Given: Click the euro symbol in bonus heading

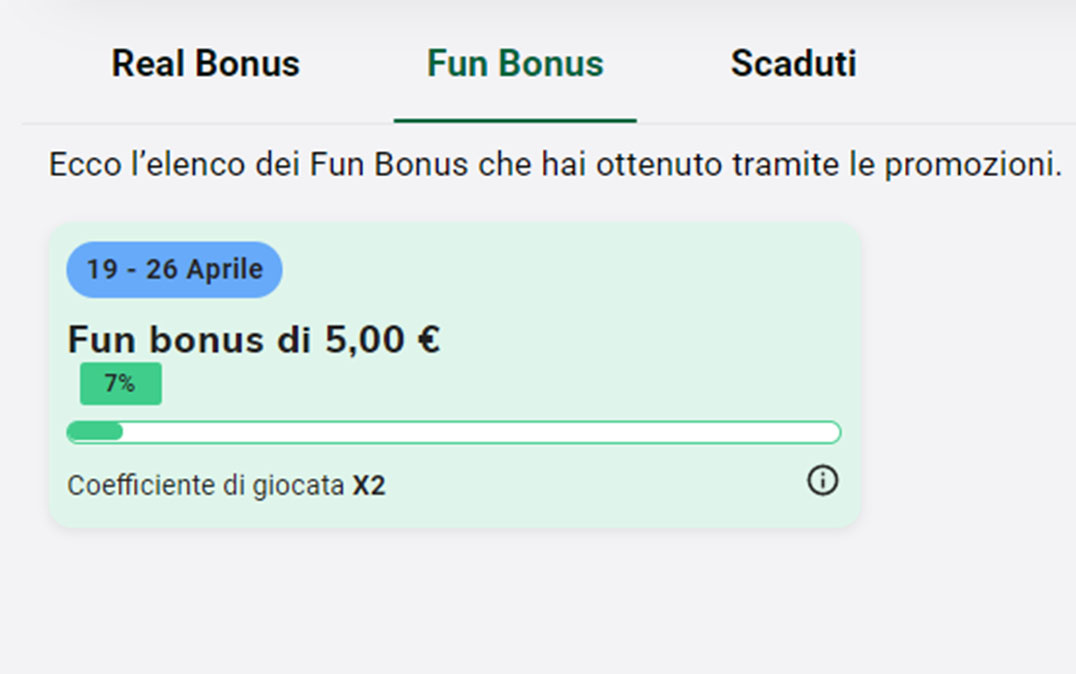Looking at the screenshot, I should click(429, 339).
